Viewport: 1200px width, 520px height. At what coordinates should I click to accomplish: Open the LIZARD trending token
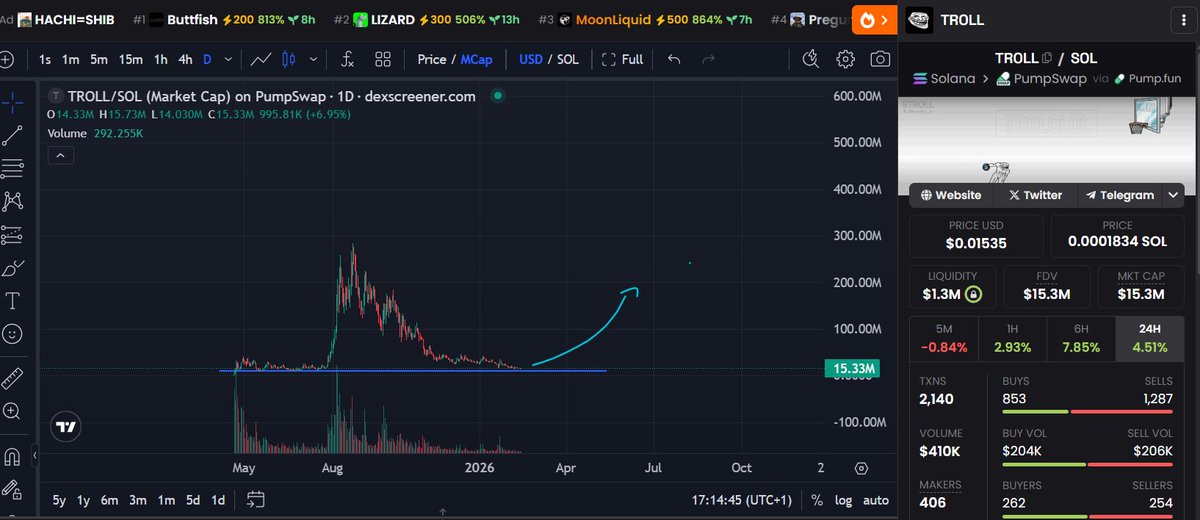pyautogui.click(x=426, y=20)
